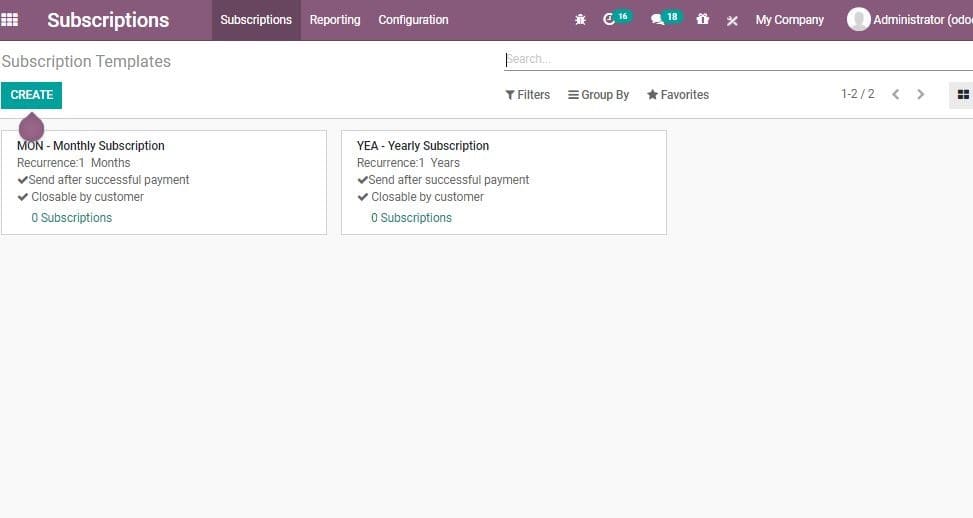
Task: Click the Administrator avatar
Action: coord(858,19)
